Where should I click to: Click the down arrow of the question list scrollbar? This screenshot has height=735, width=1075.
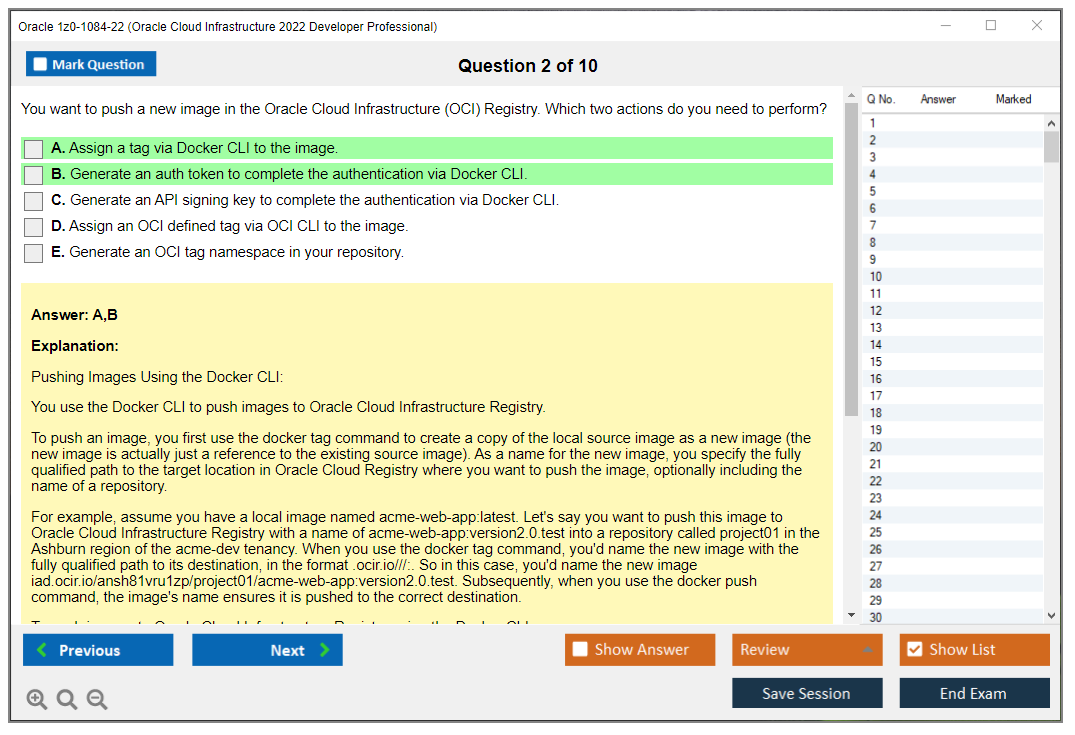[1051, 615]
